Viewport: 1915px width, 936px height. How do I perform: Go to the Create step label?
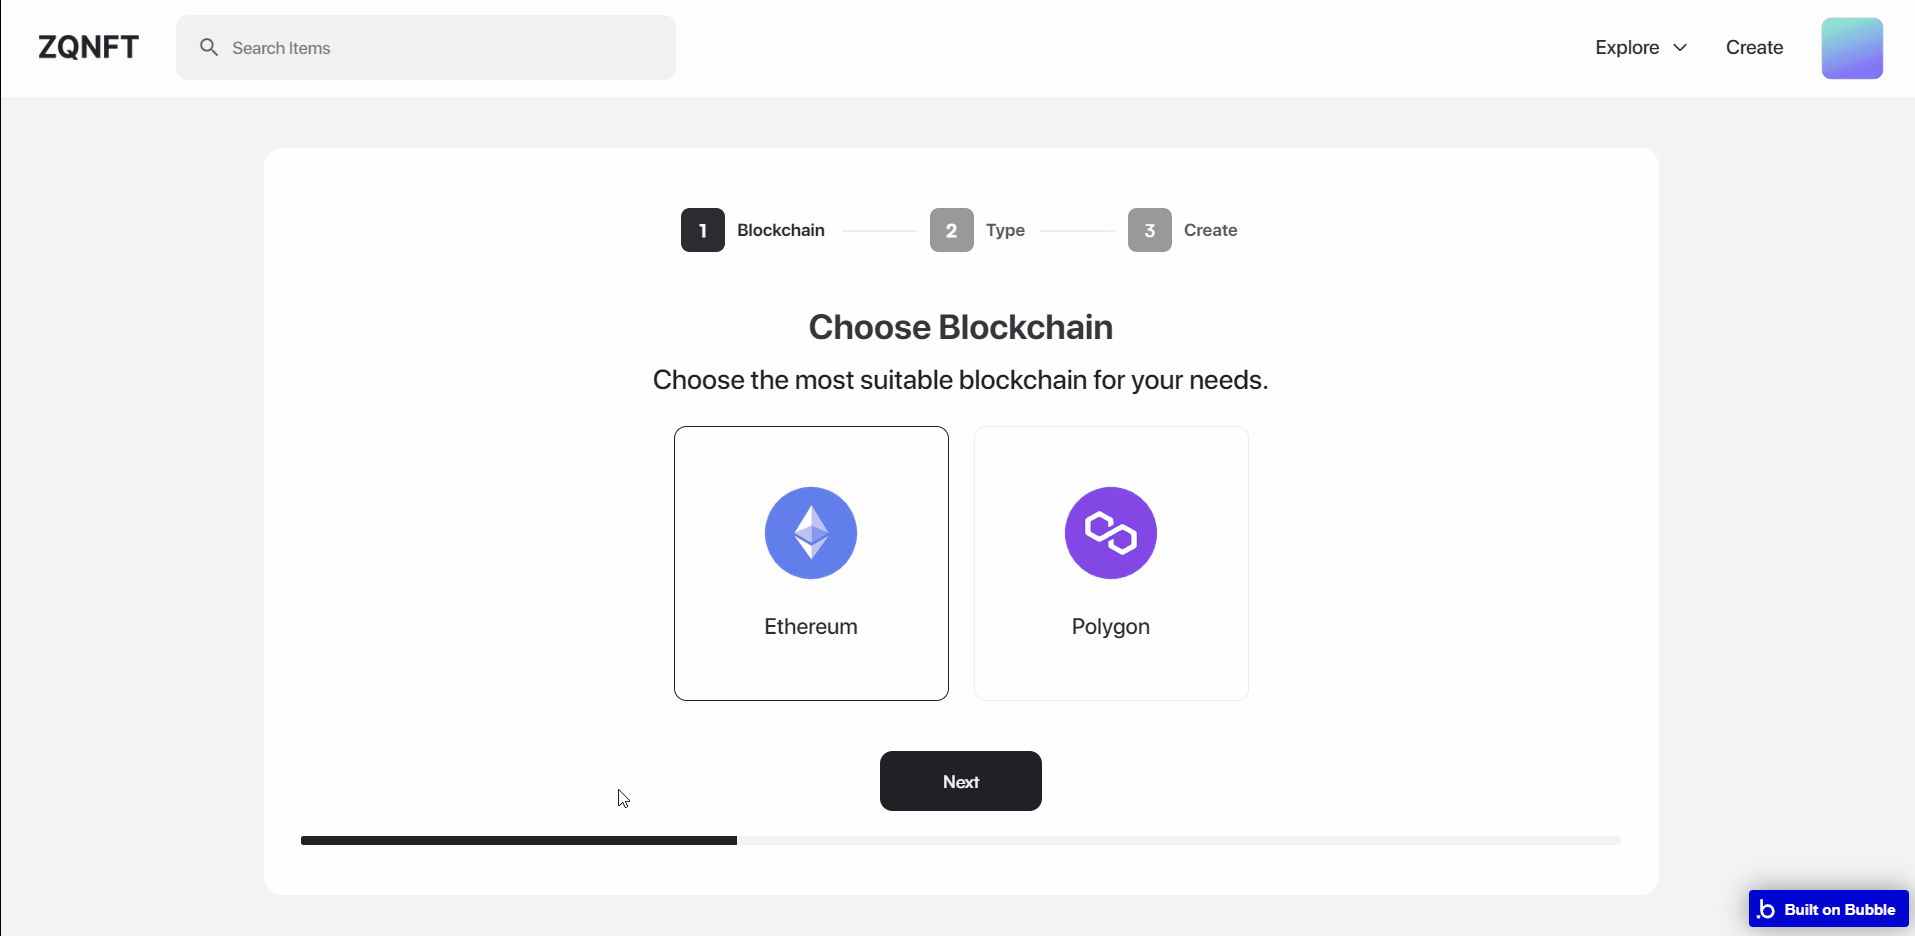pyautogui.click(x=1210, y=230)
